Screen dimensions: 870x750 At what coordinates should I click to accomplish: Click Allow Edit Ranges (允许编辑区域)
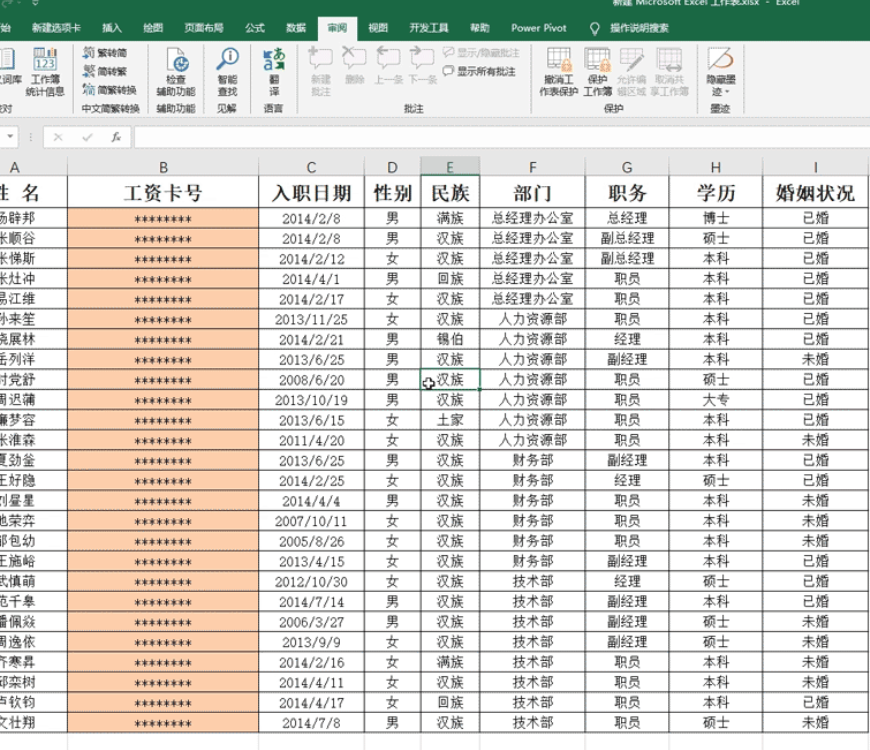tap(631, 73)
